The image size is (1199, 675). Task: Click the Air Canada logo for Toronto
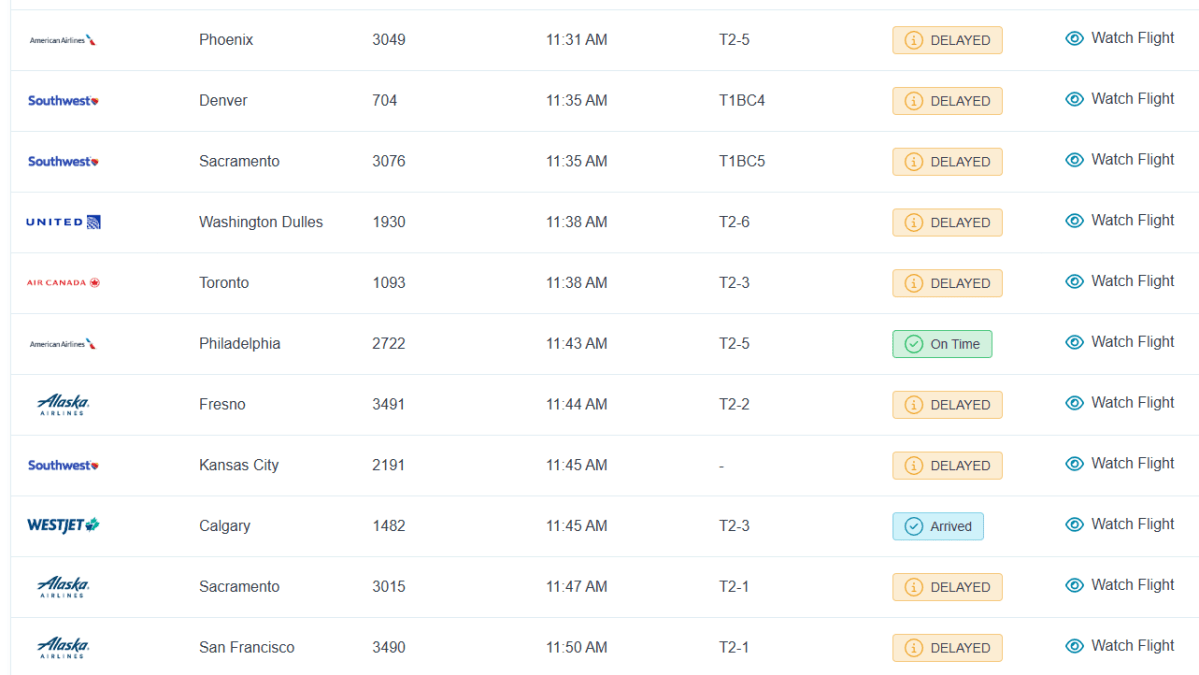point(63,283)
